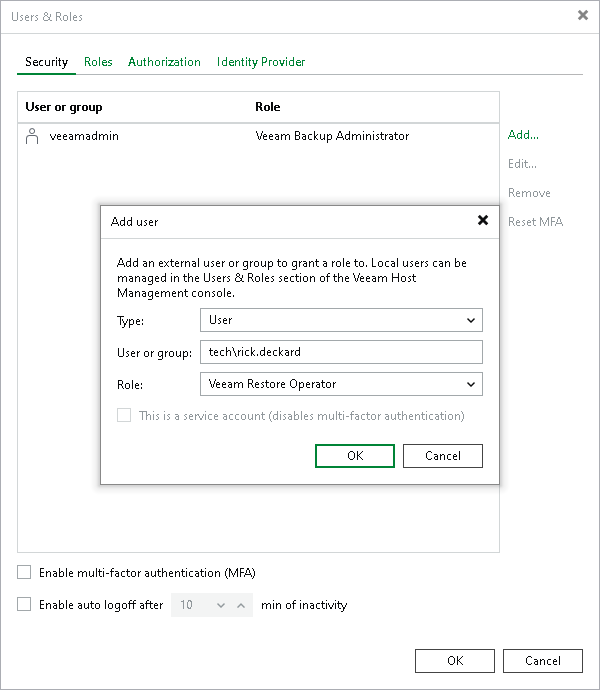Open the Authorization tab
Screen dimensions: 600x690
164,62
